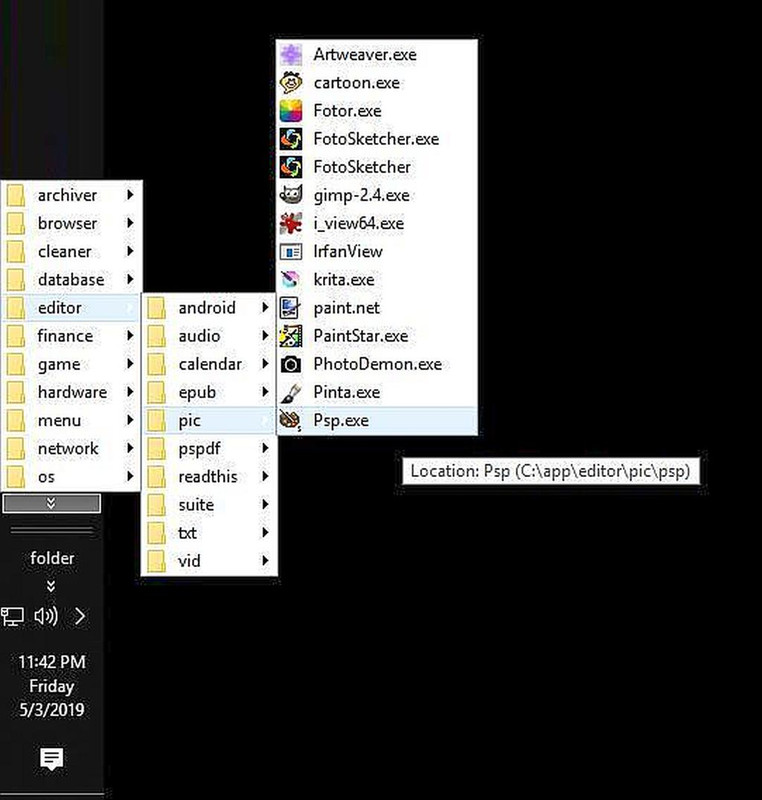
Task: Launch PhotoDemon.exe from the list
Action: click(377, 364)
